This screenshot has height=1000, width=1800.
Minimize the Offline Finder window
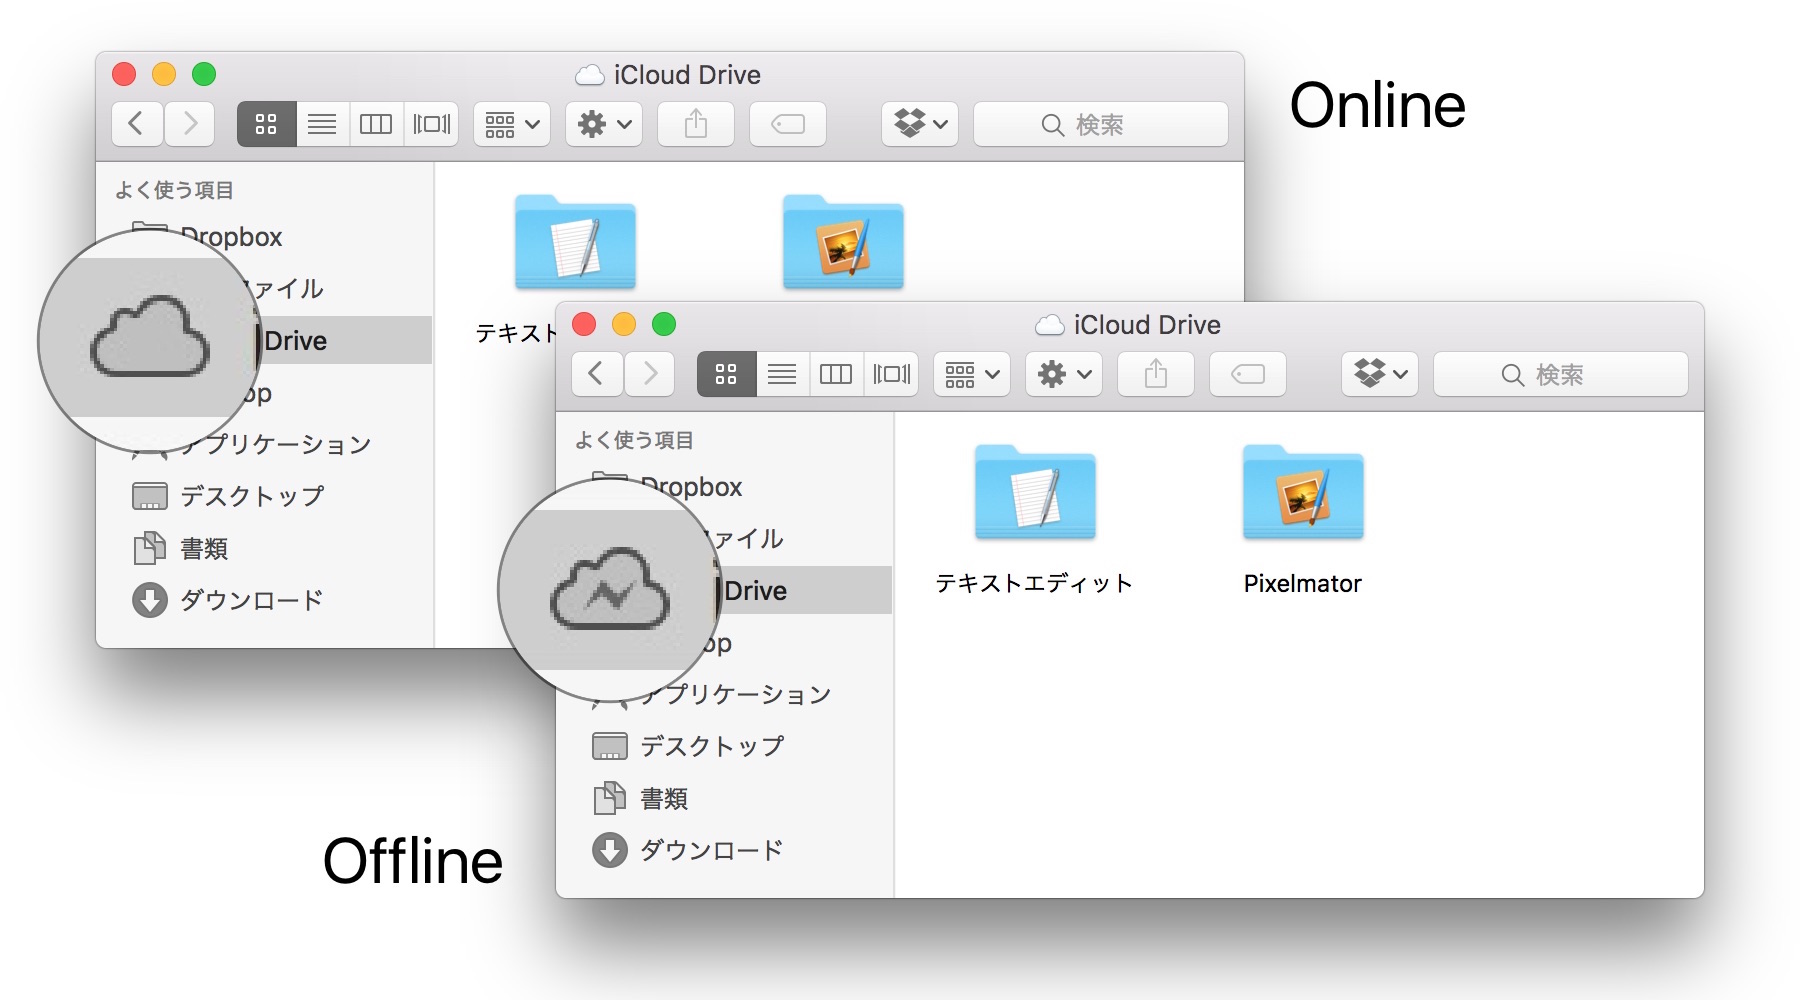click(624, 324)
